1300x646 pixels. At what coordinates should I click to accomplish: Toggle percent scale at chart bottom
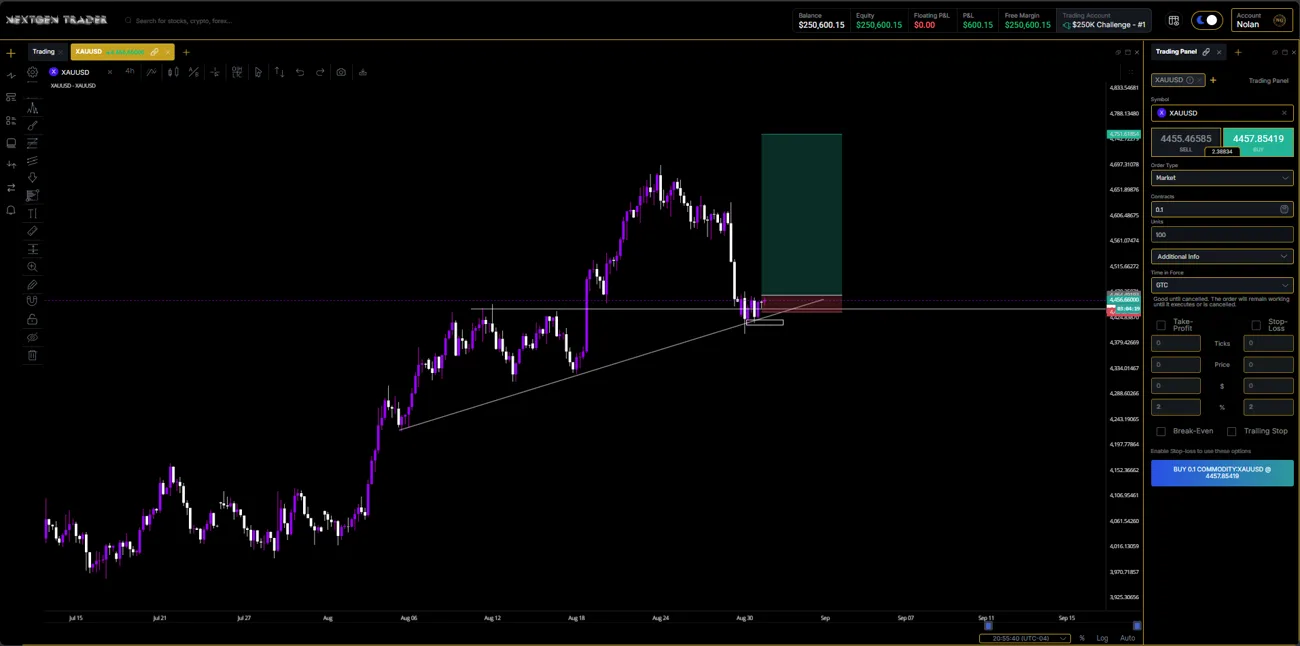tap(1082, 638)
